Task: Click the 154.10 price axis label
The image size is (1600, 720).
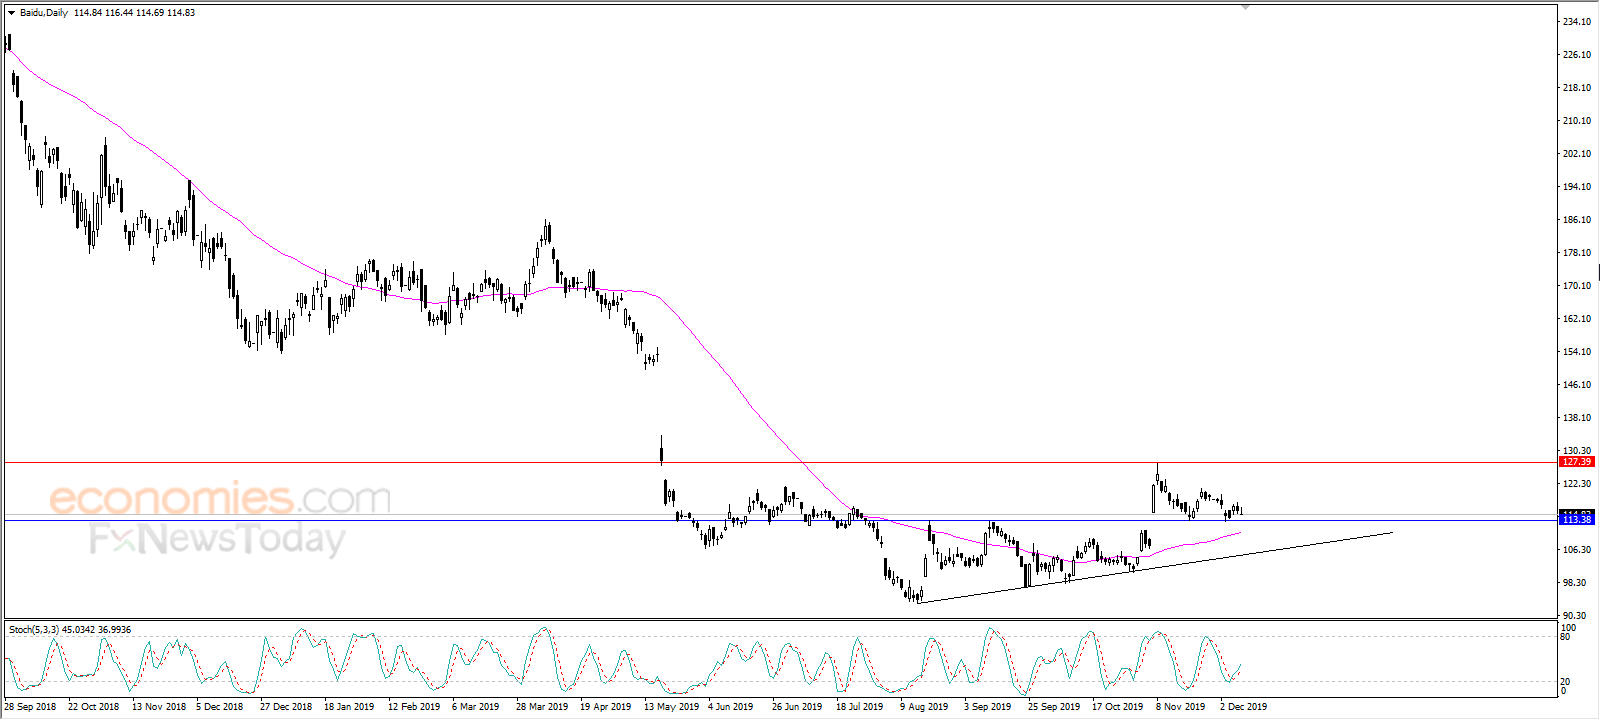Action: coord(1577,352)
